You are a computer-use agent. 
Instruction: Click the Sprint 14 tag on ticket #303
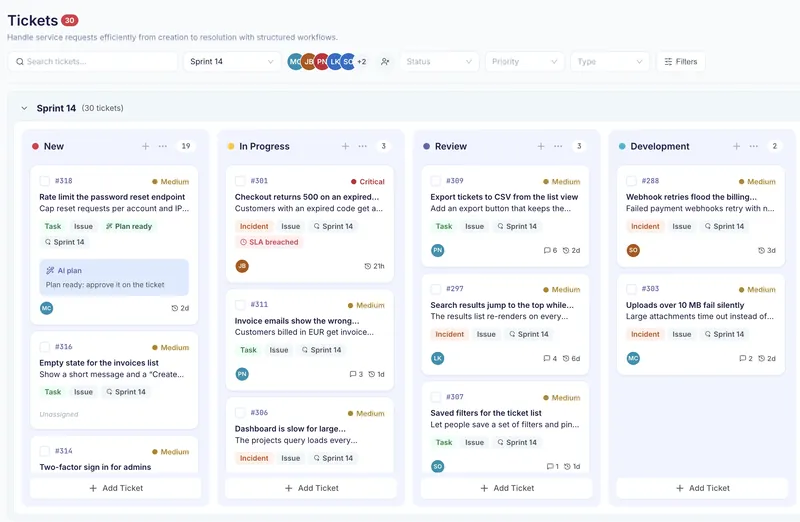(724, 334)
